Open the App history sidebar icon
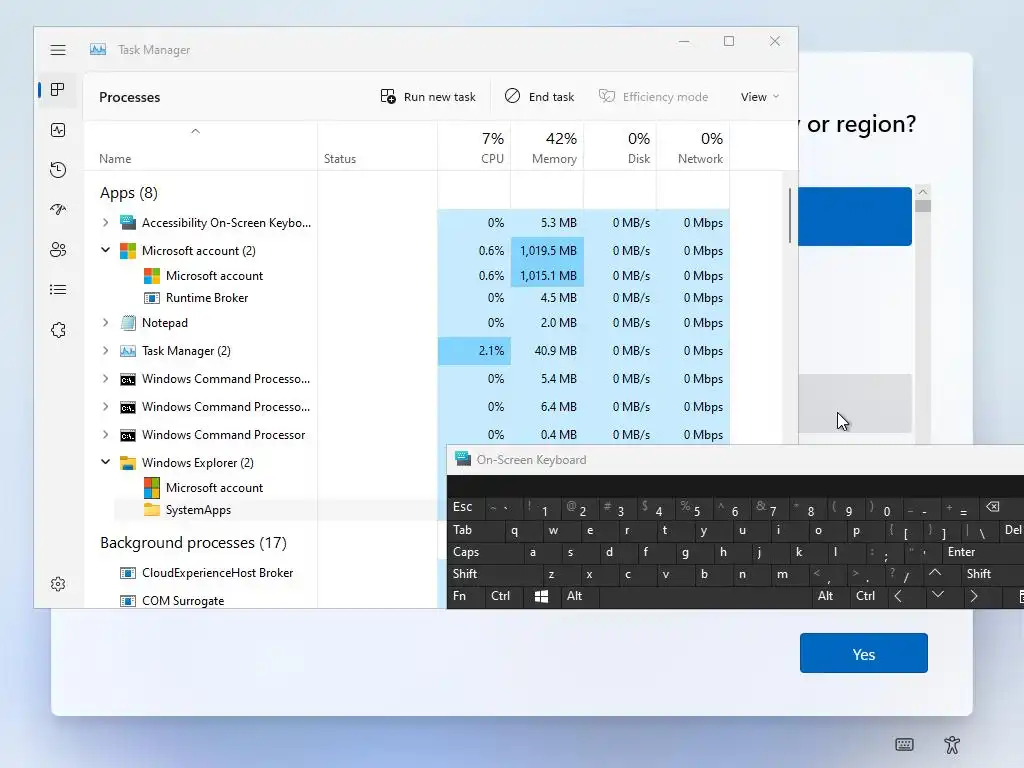 pyautogui.click(x=58, y=170)
